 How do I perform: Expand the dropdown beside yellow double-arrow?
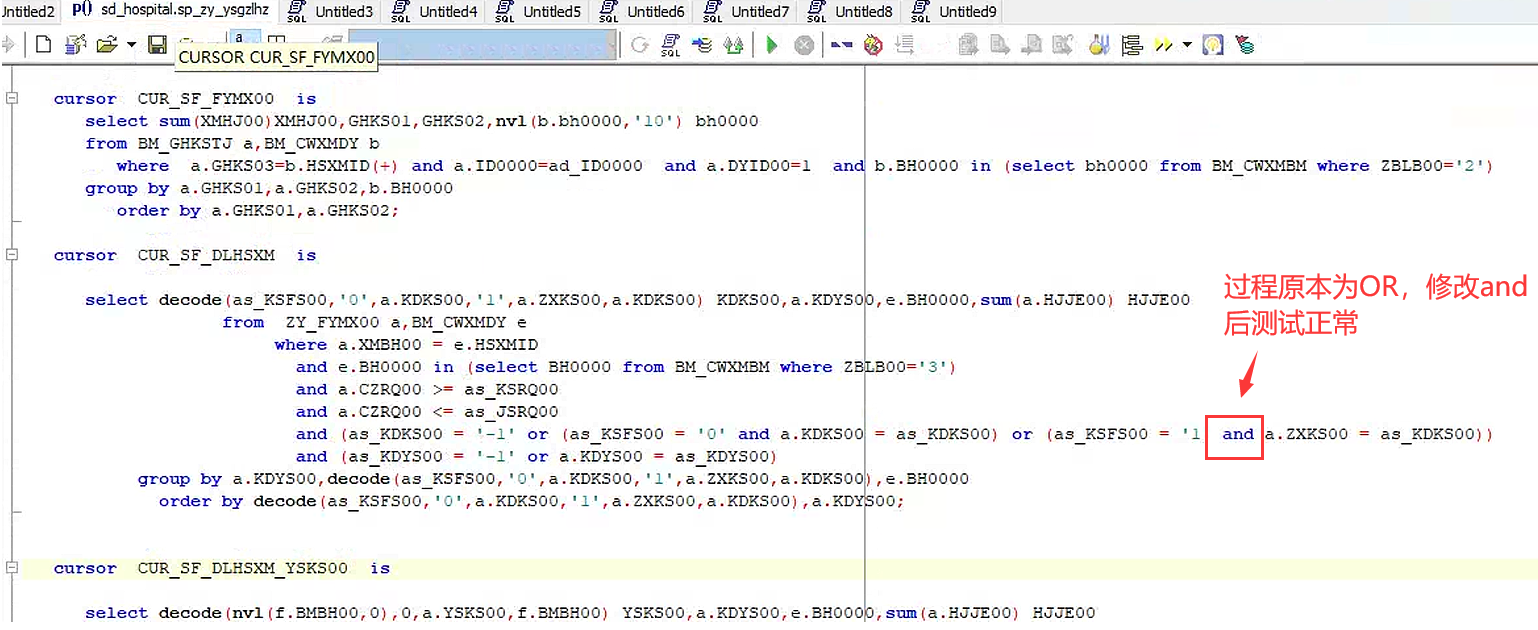coord(1187,45)
